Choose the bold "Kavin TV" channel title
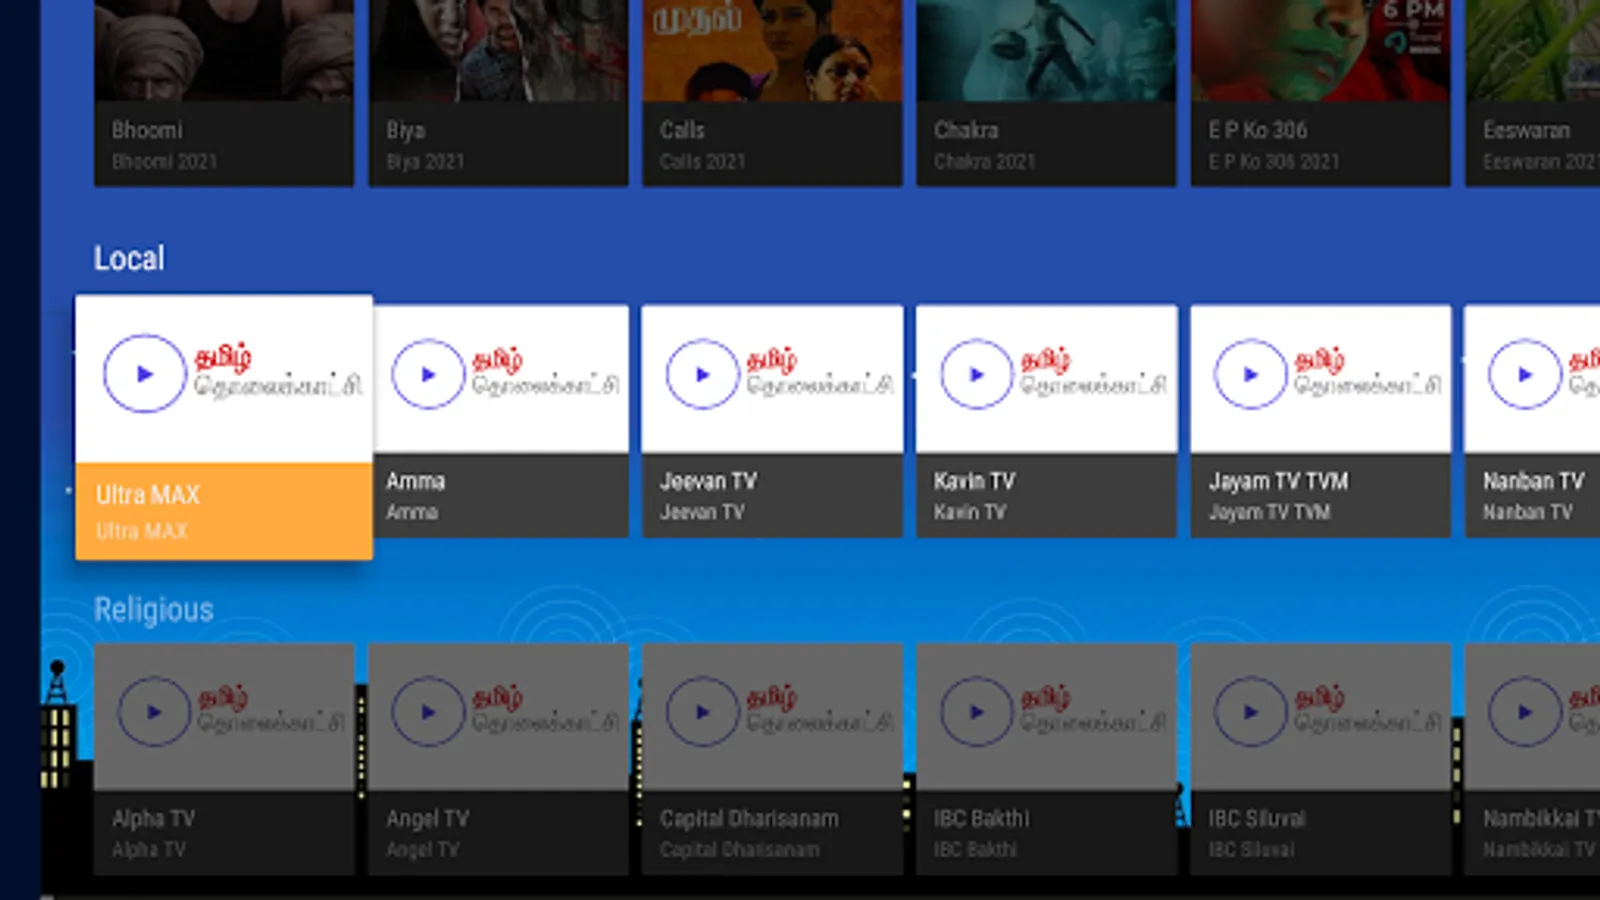 974,481
